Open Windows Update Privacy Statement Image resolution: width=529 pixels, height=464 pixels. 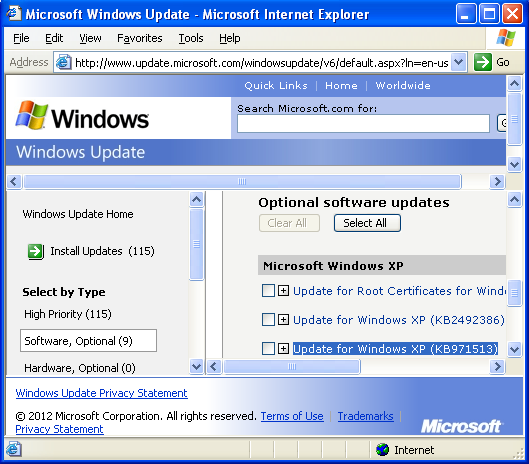coord(102,393)
